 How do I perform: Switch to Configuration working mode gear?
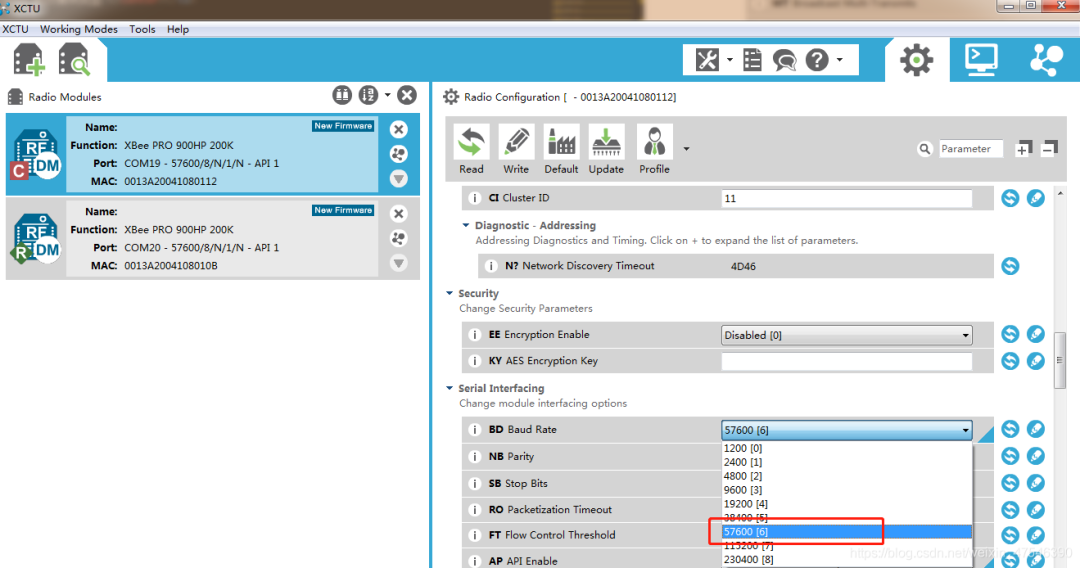coord(916,60)
